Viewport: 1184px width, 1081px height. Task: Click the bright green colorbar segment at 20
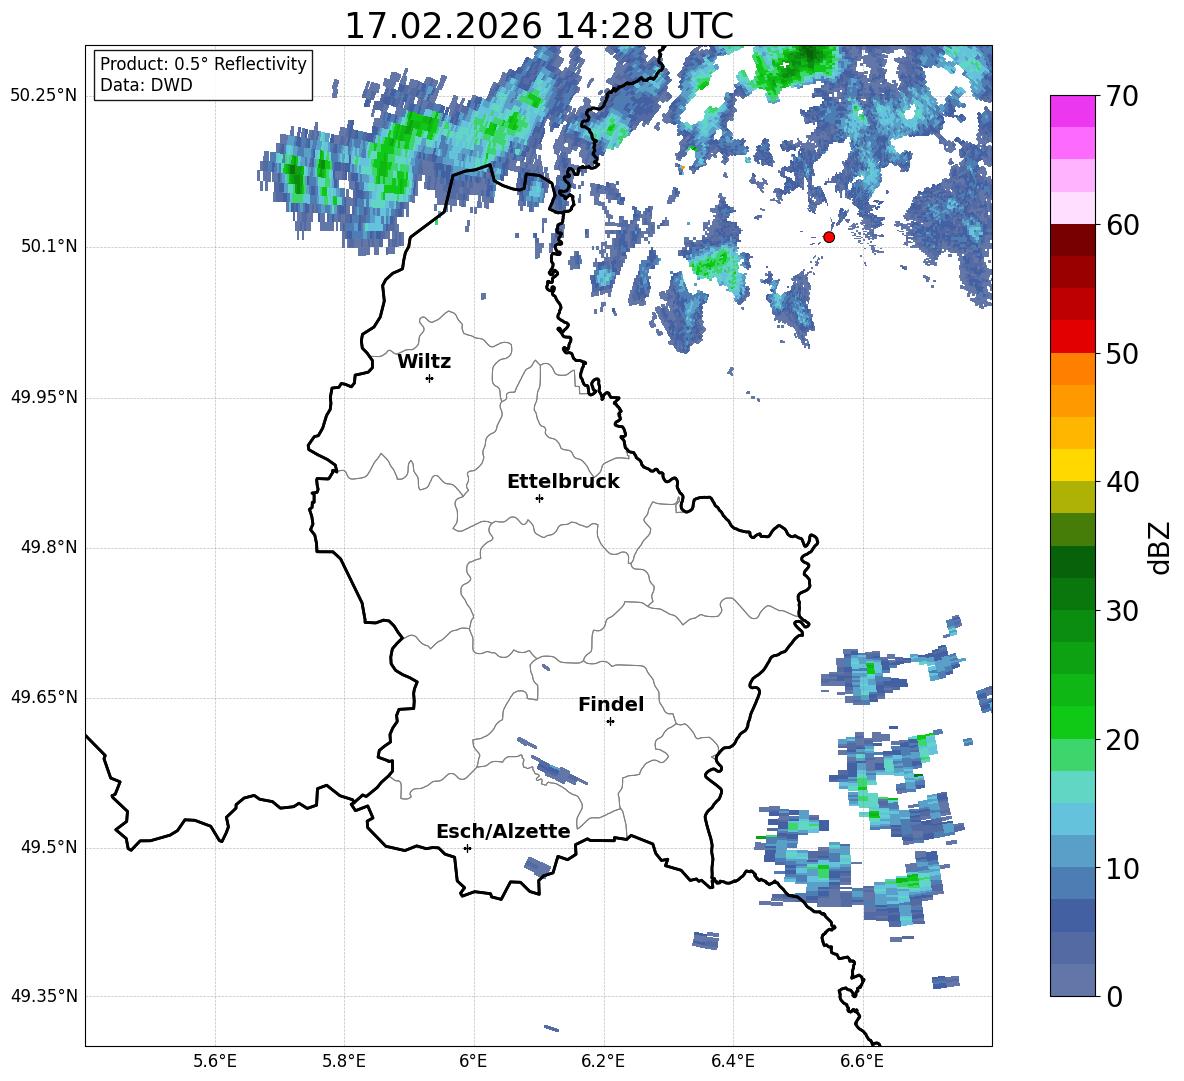tap(1073, 722)
